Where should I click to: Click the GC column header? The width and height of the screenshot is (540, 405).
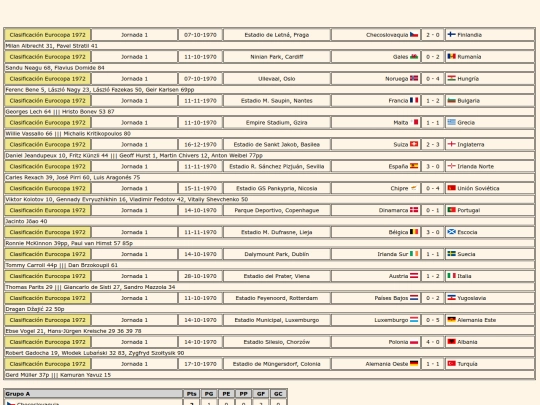[x=278, y=394]
